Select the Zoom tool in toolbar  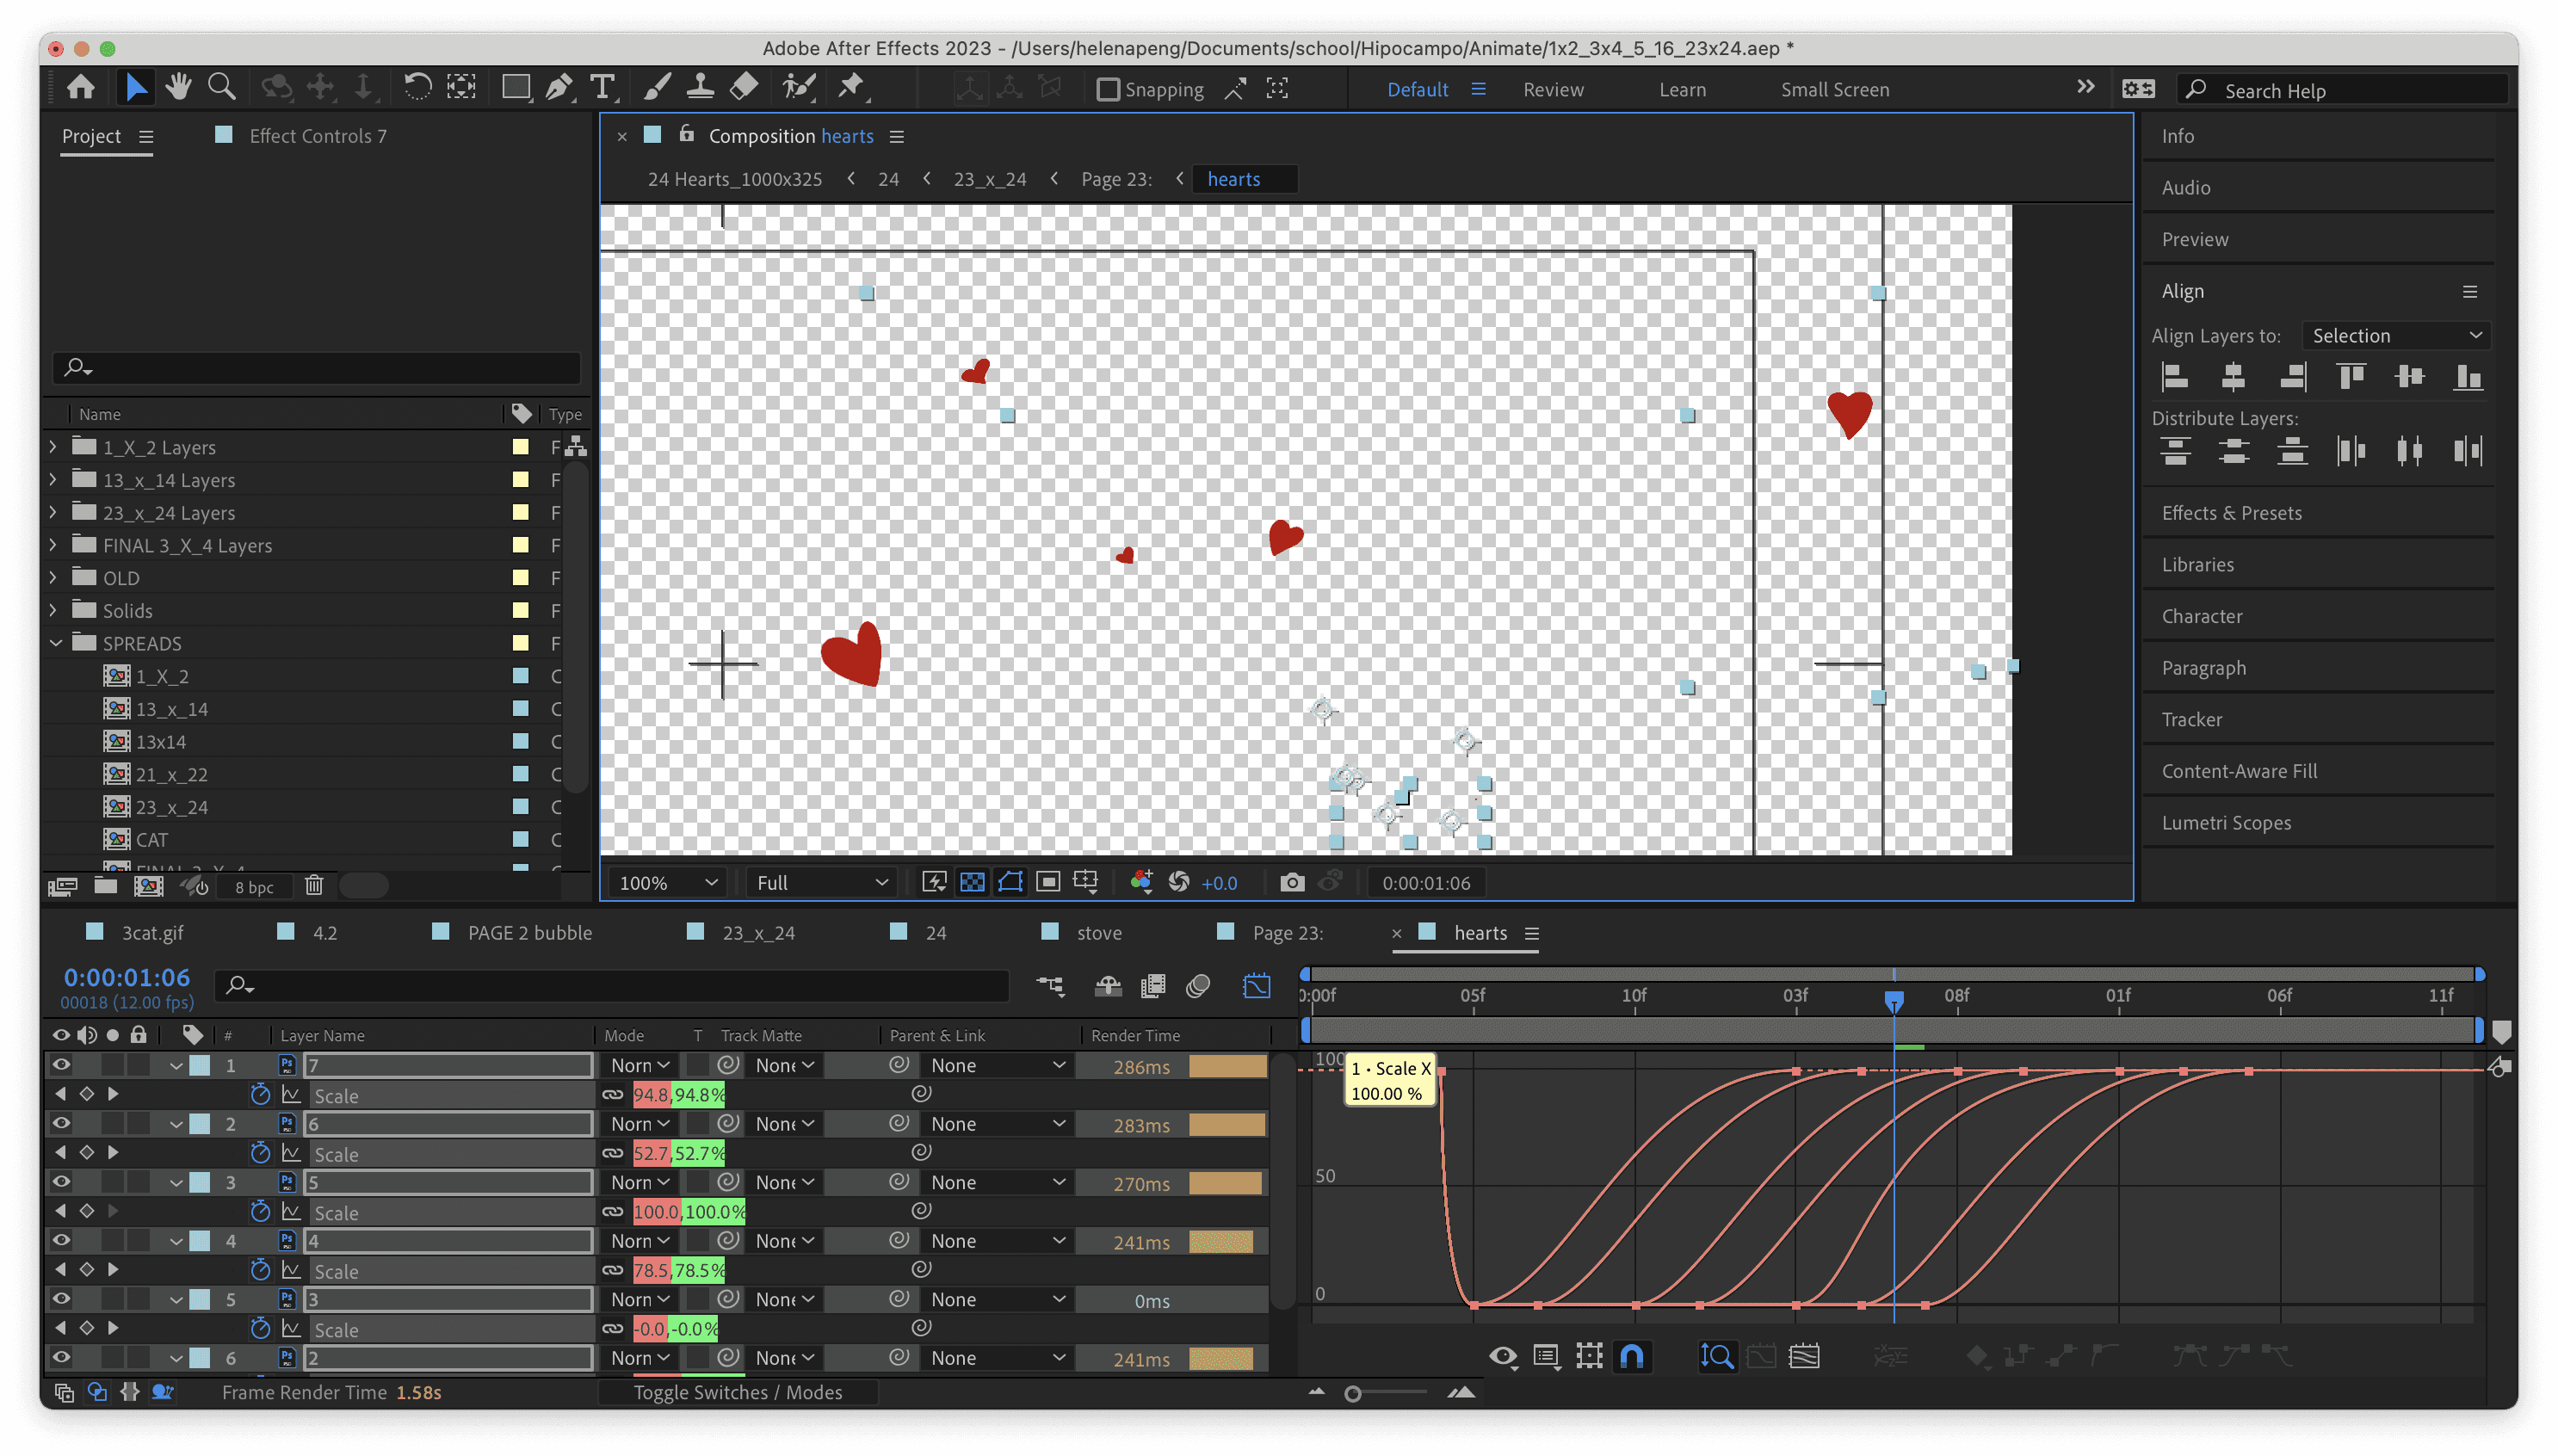[221, 88]
